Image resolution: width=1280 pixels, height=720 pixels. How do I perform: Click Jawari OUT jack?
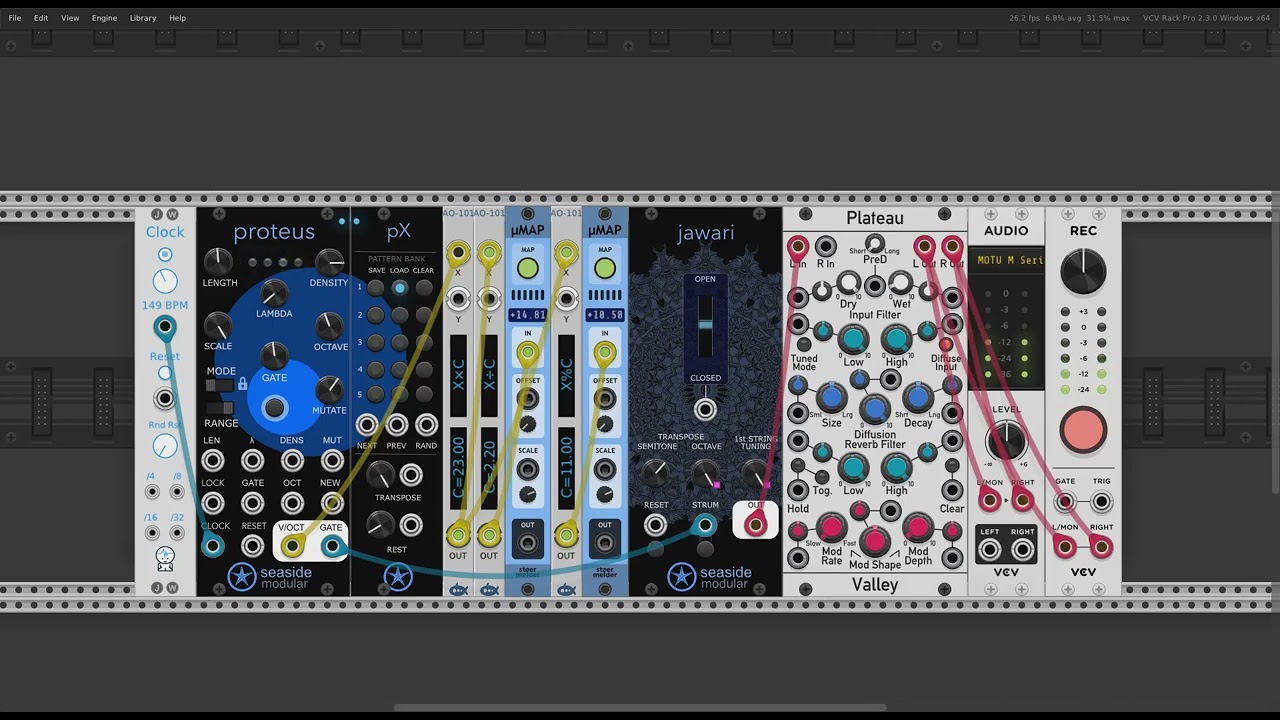pyautogui.click(x=755, y=524)
